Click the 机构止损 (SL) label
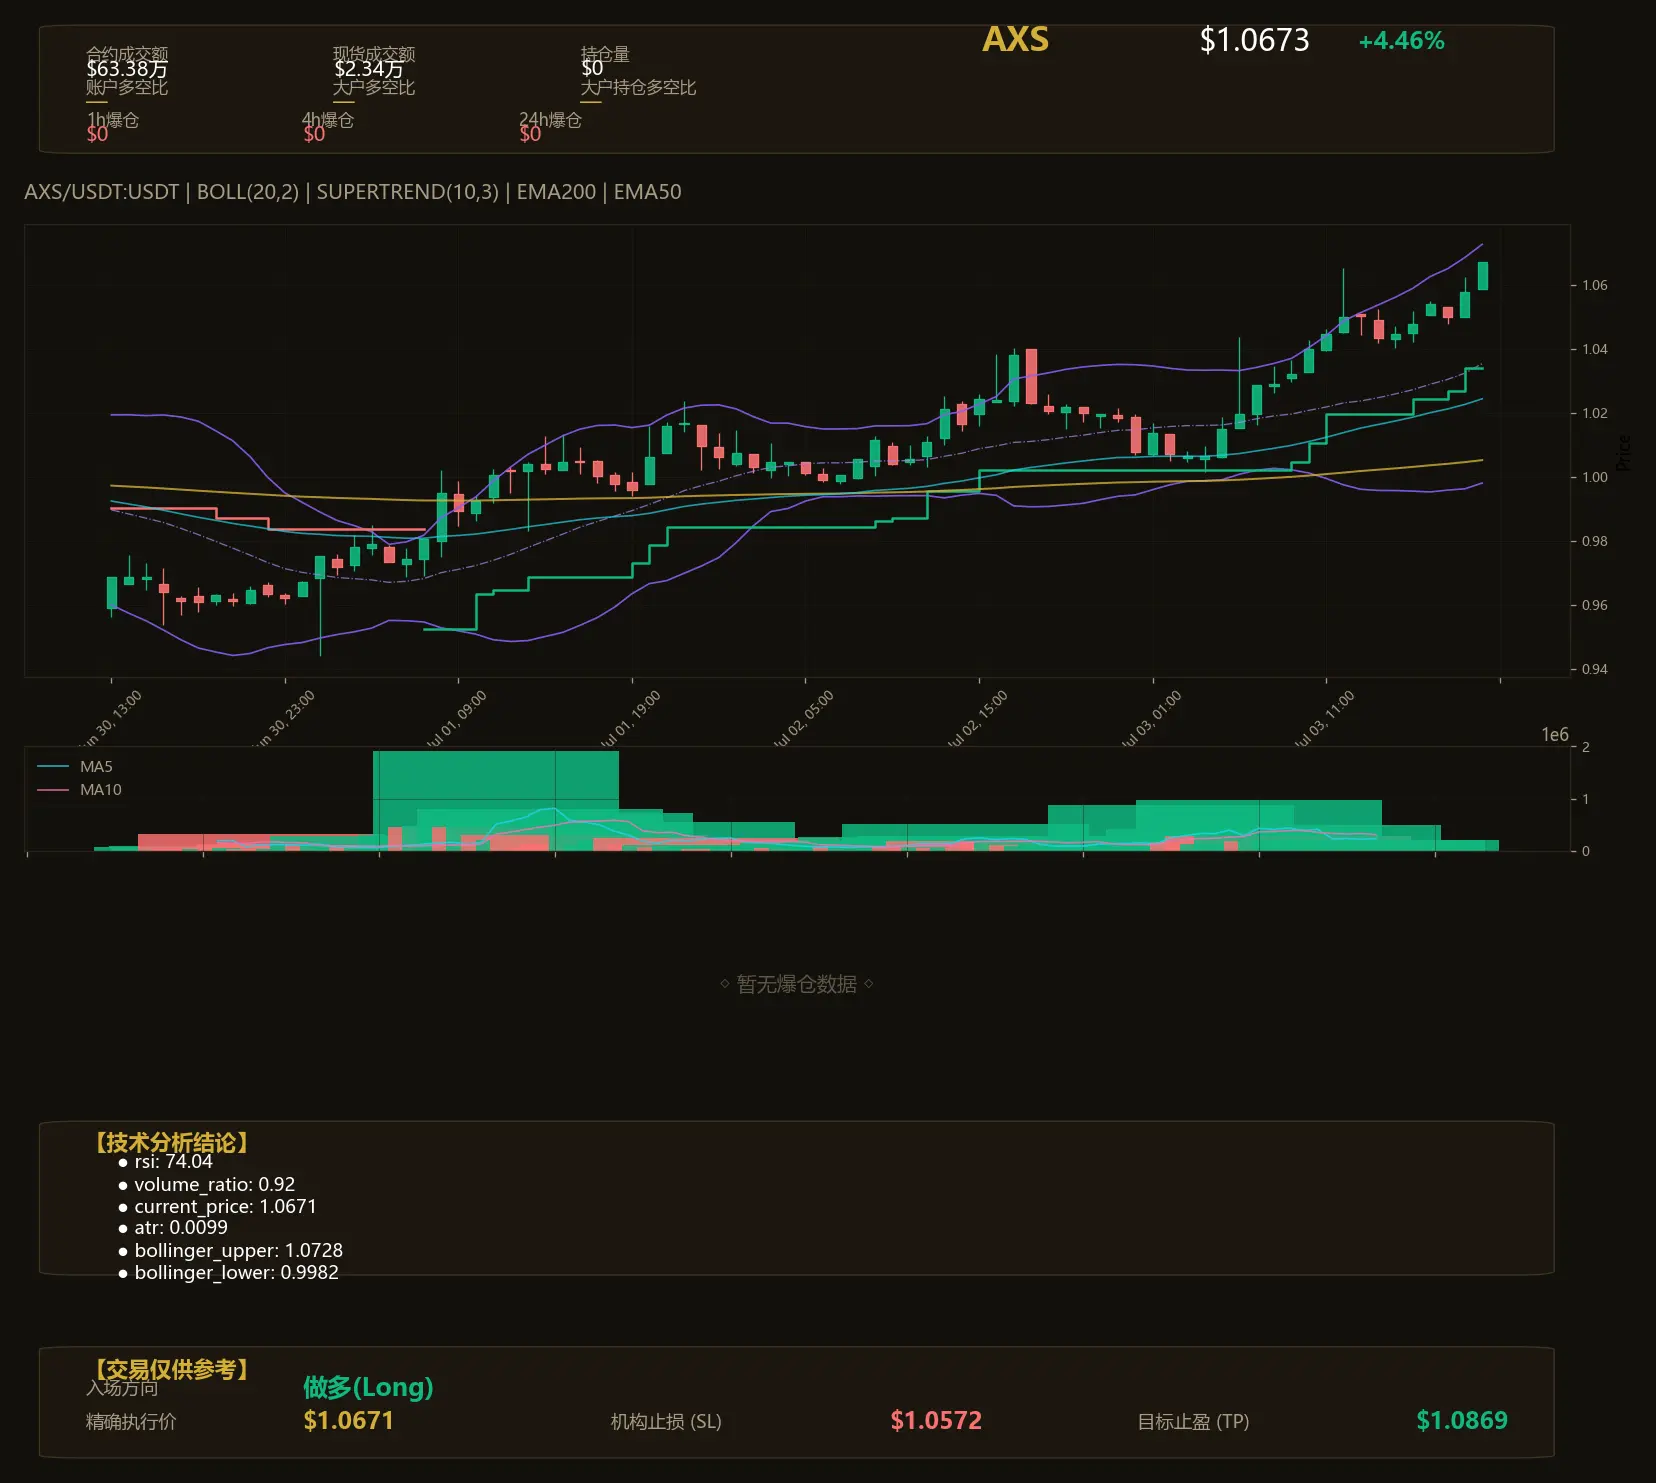The image size is (1656, 1483). click(x=666, y=1422)
